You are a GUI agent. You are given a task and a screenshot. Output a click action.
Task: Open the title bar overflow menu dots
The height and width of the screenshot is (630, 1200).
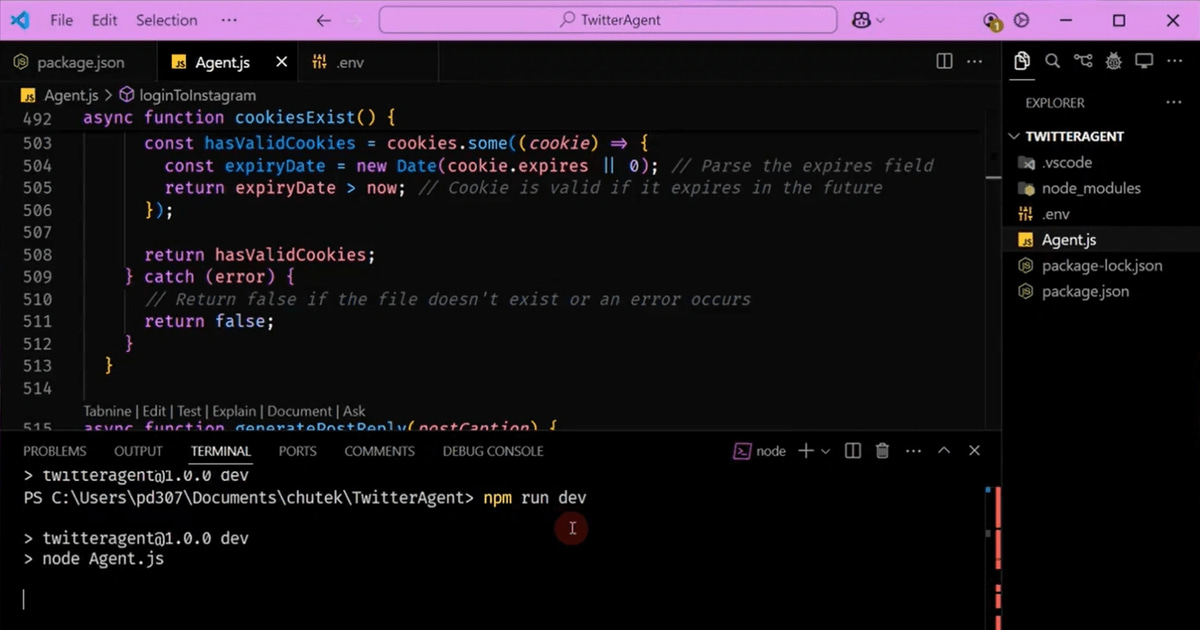pos(229,20)
